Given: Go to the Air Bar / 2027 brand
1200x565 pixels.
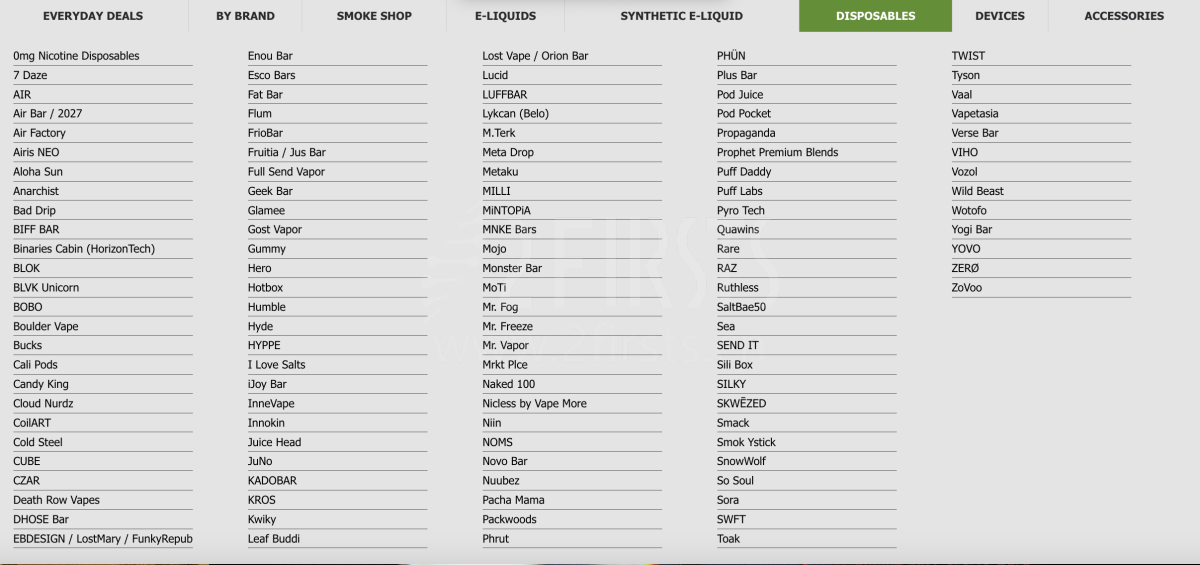Looking at the screenshot, I should (x=48, y=114).
